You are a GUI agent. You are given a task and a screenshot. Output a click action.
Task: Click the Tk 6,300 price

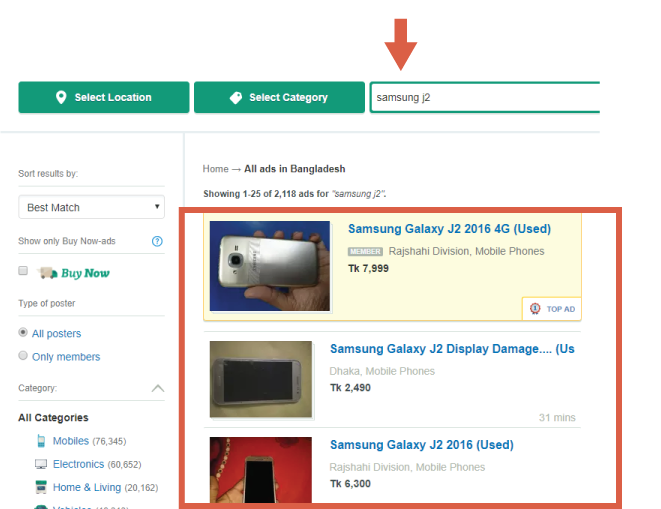350,484
